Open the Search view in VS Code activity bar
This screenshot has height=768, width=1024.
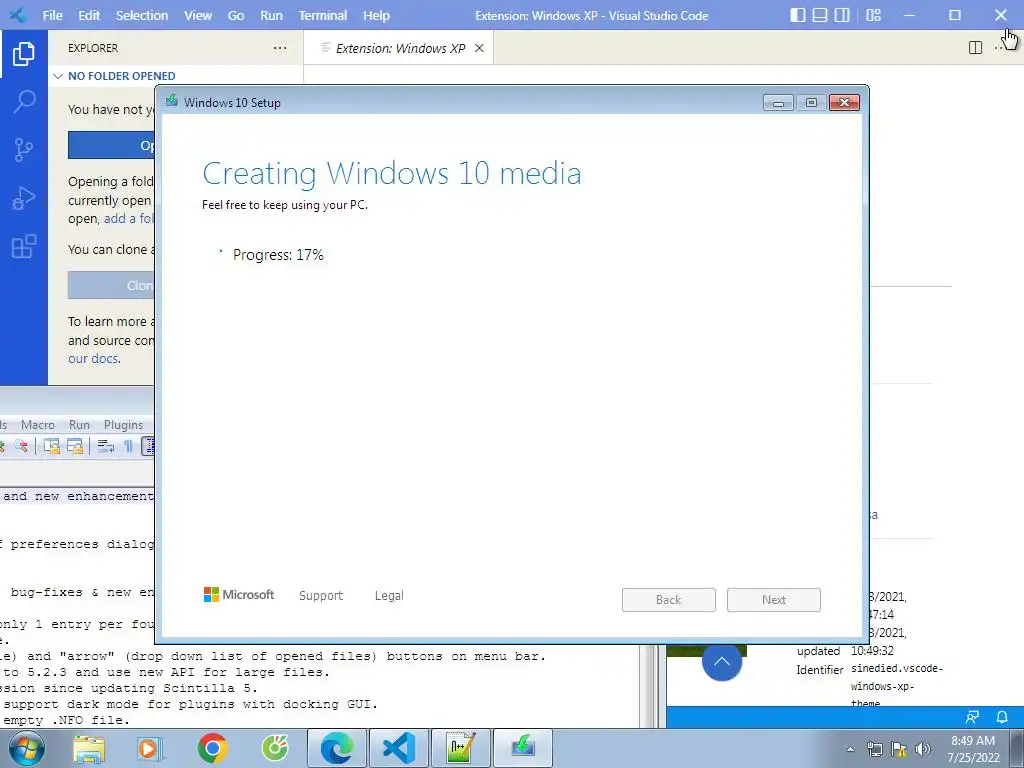pyautogui.click(x=24, y=101)
